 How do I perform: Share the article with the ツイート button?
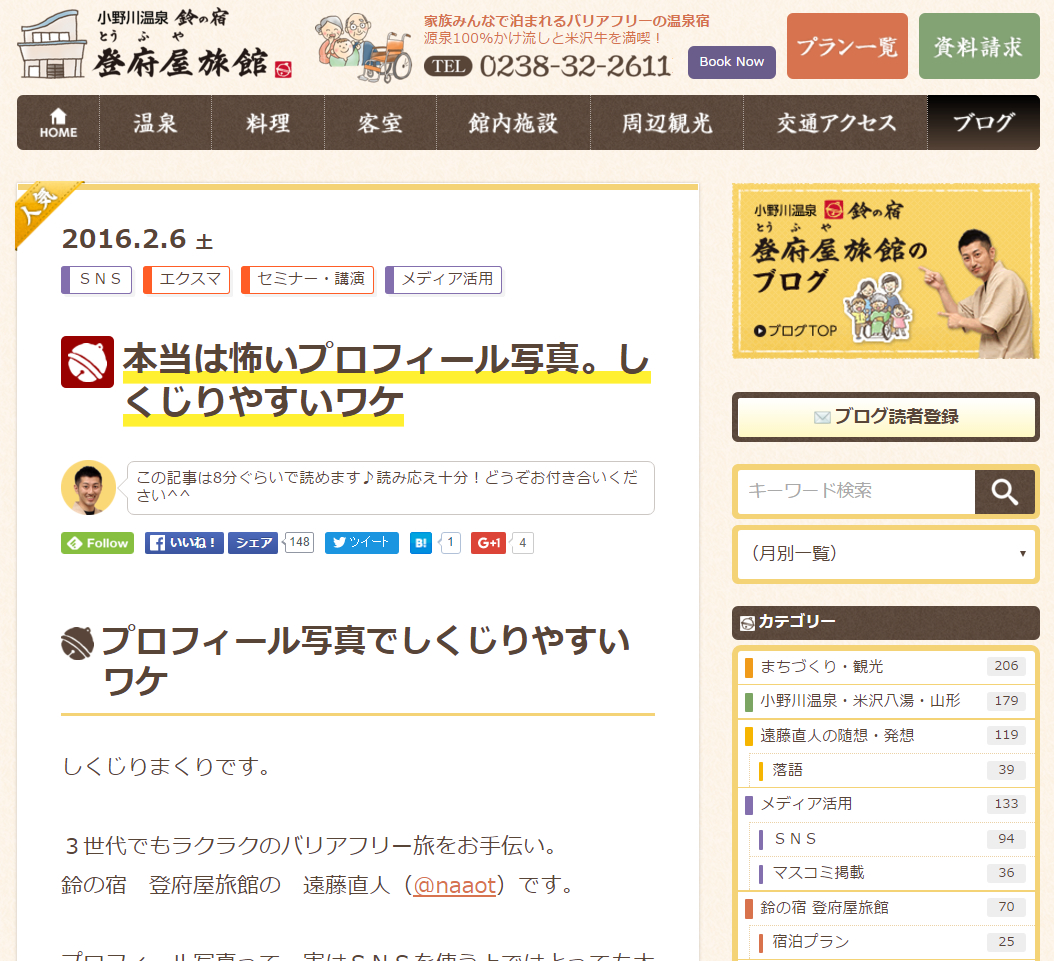click(360, 543)
